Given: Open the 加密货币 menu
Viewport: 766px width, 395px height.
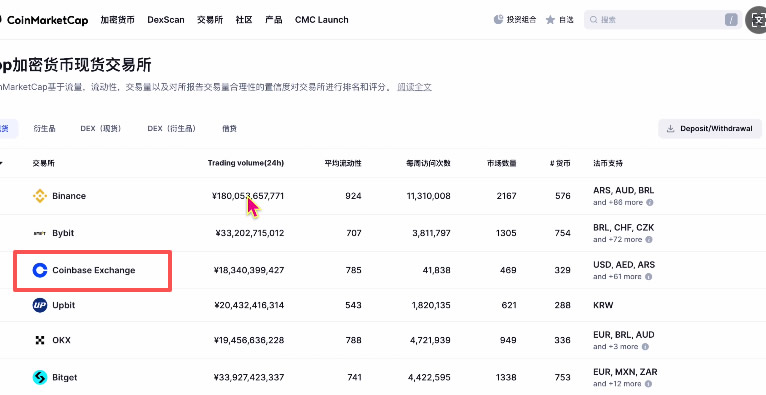Looking at the screenshot, I should (x=117, y=20).
